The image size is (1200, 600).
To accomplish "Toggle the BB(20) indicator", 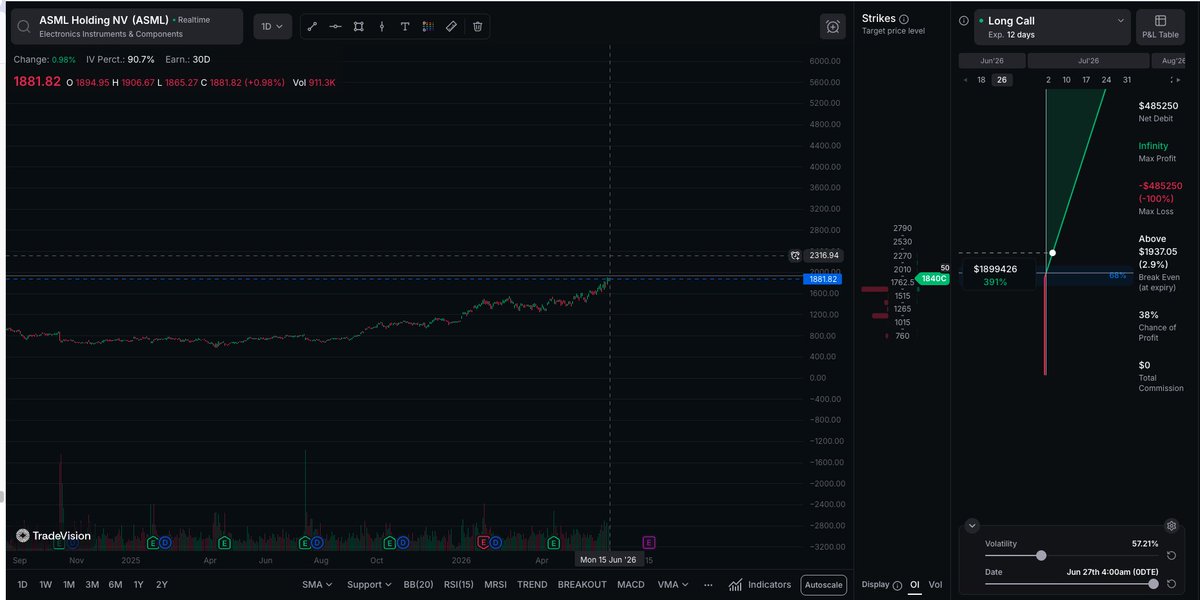I will pos(418,585).
